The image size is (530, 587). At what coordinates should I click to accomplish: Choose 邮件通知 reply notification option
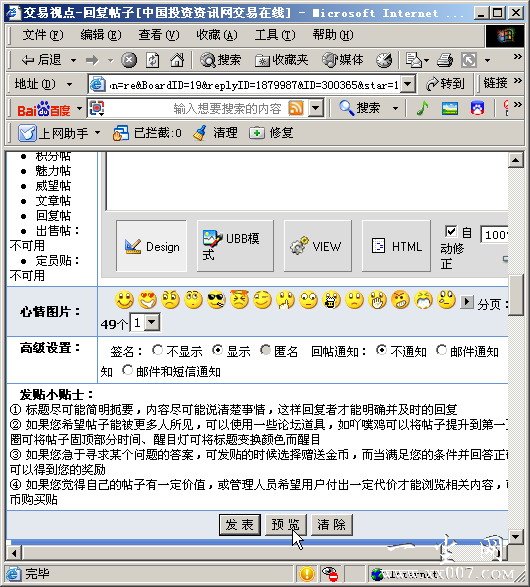[442, 350]
